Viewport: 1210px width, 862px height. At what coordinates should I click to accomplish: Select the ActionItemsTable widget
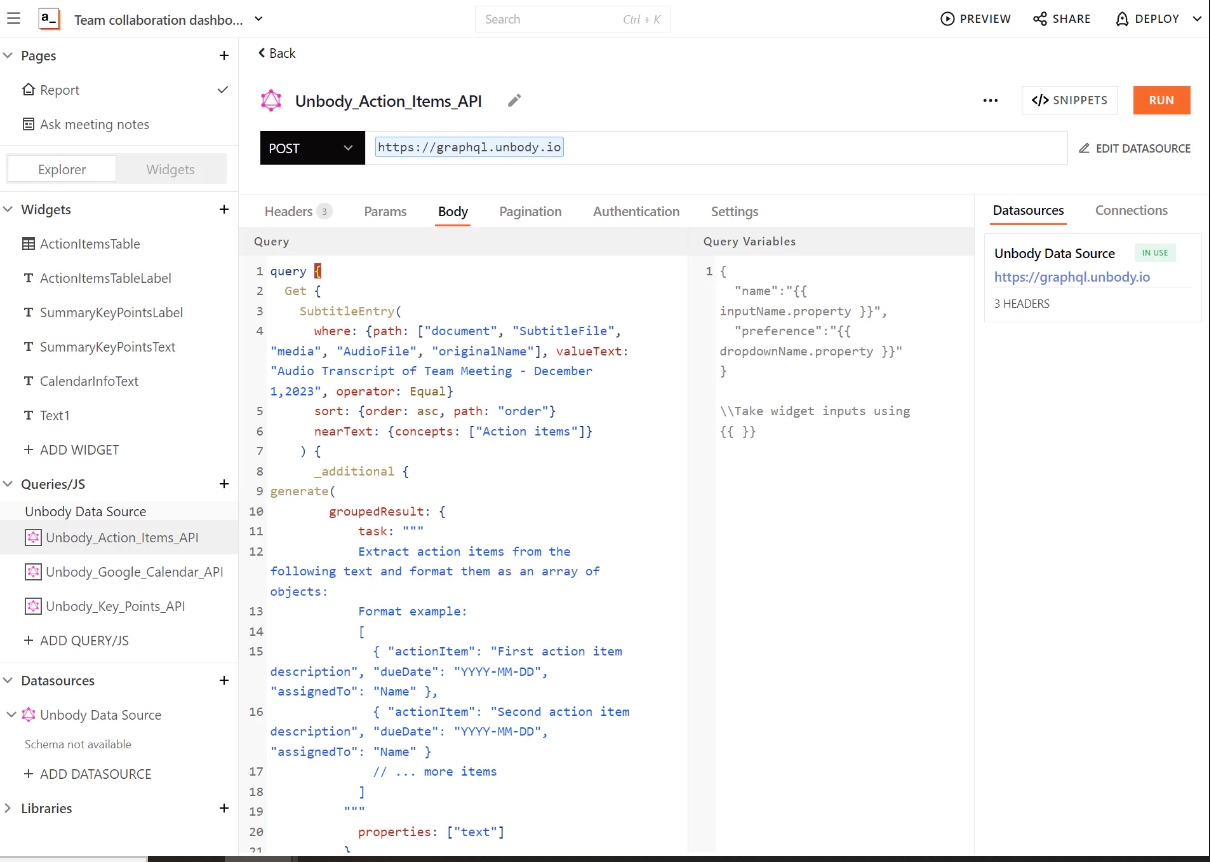tap(90, 244)
